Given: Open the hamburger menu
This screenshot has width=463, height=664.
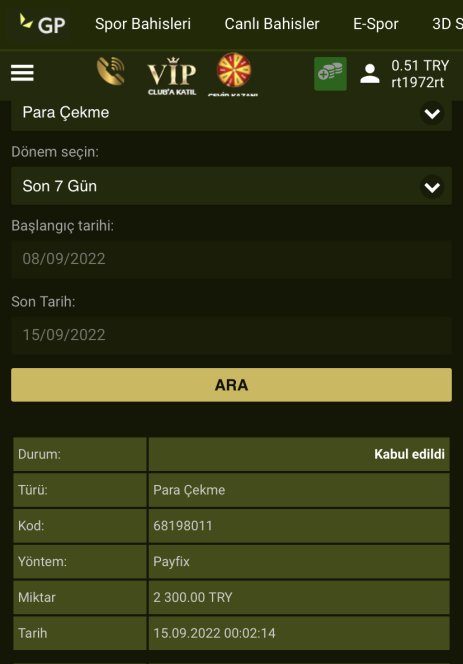Looking at the screenshot, I should [x=22, y=73].
